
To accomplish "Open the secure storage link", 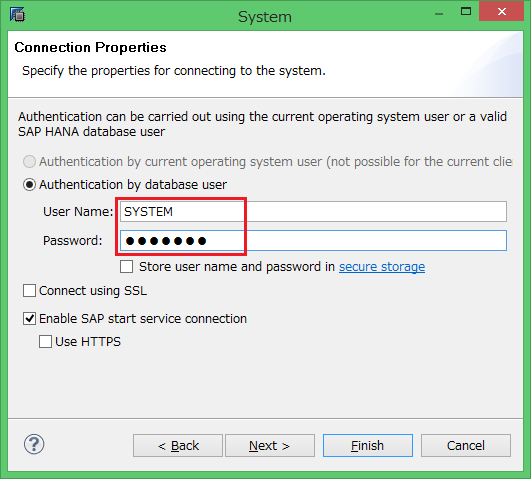I will (382, 267).
